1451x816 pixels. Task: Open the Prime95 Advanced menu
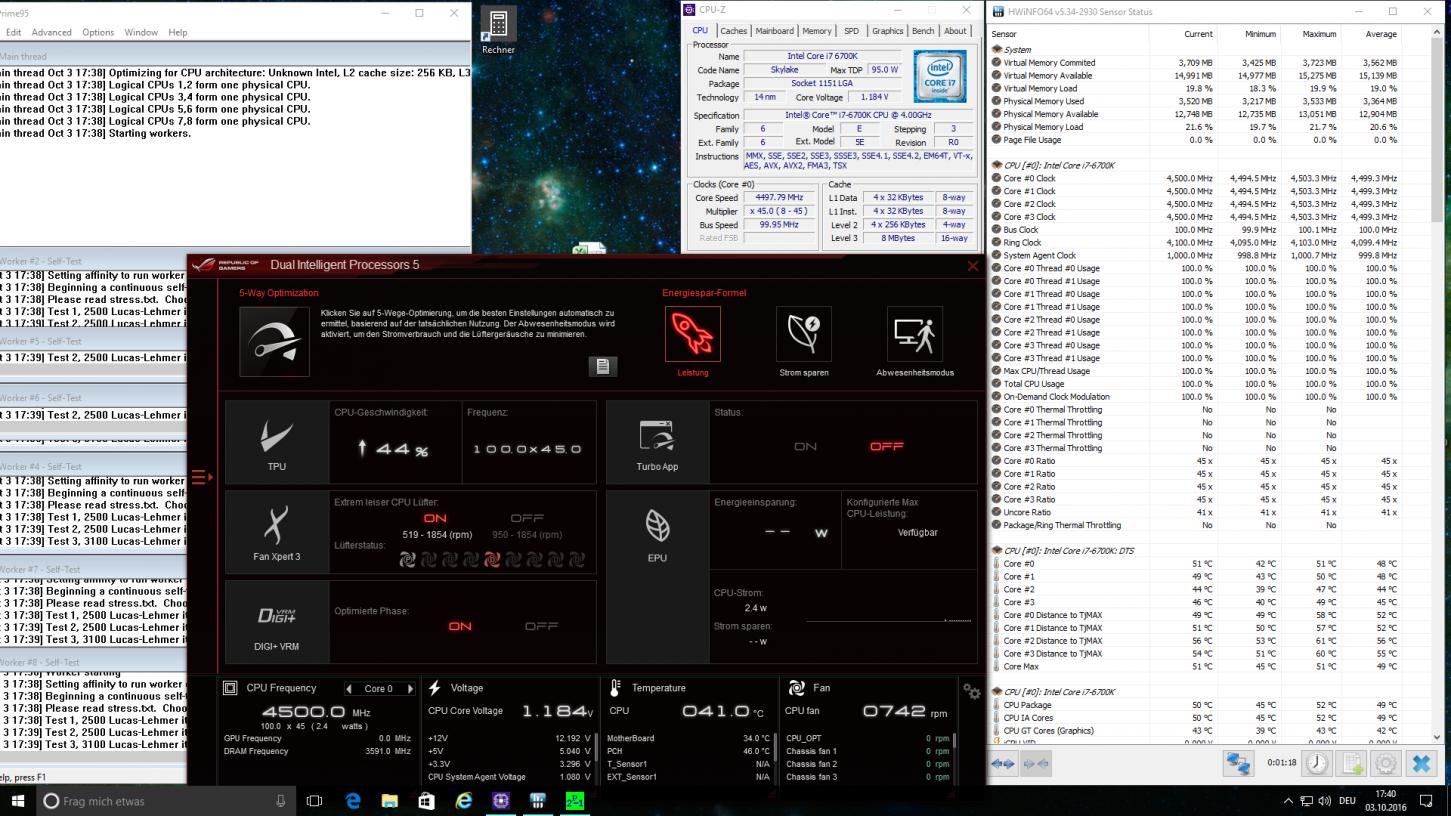[52, 32]
